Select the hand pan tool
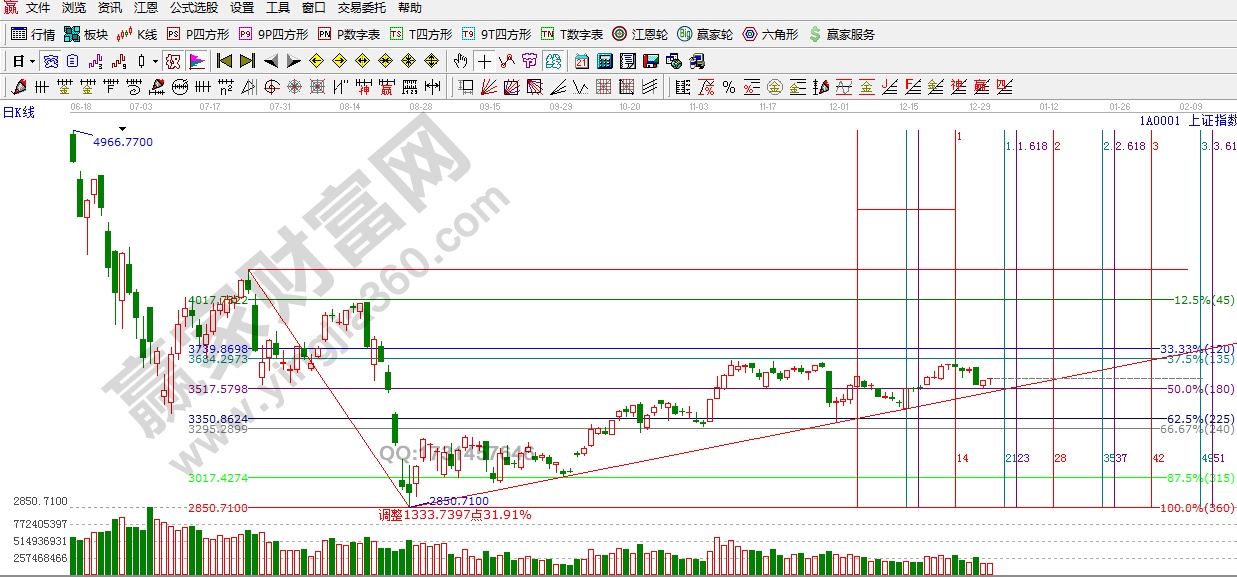This screenshot has height=578, width=1237. click(460, 61)
